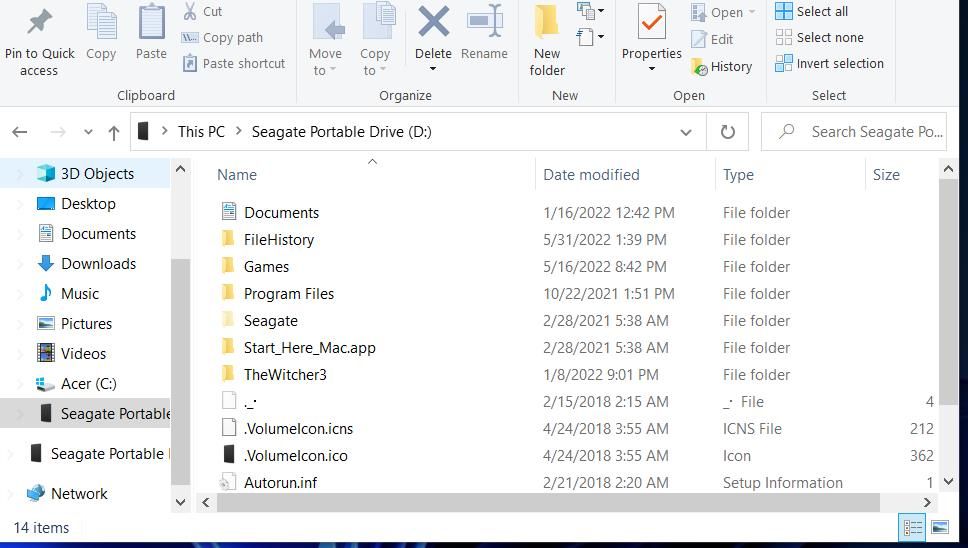The width and height of the screenshot is (968, 548).
Task: Click file list scroll right arrow
Action: click(x=927, y=502)
